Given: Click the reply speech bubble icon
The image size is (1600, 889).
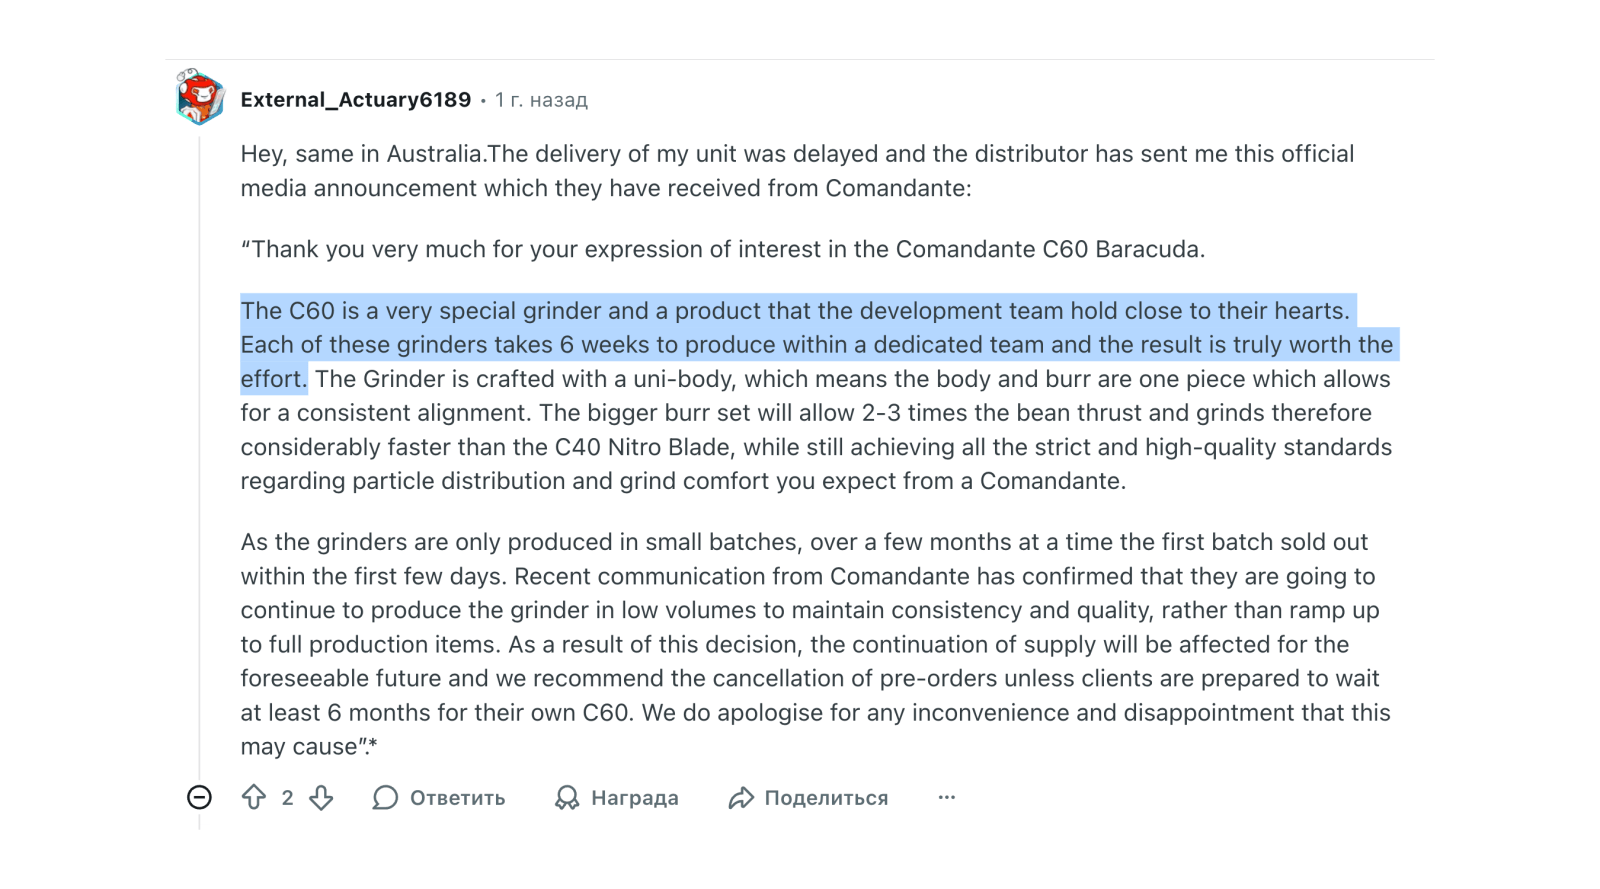Looking at the screenshot, I should pyautogui.click(x=386, y=797).
